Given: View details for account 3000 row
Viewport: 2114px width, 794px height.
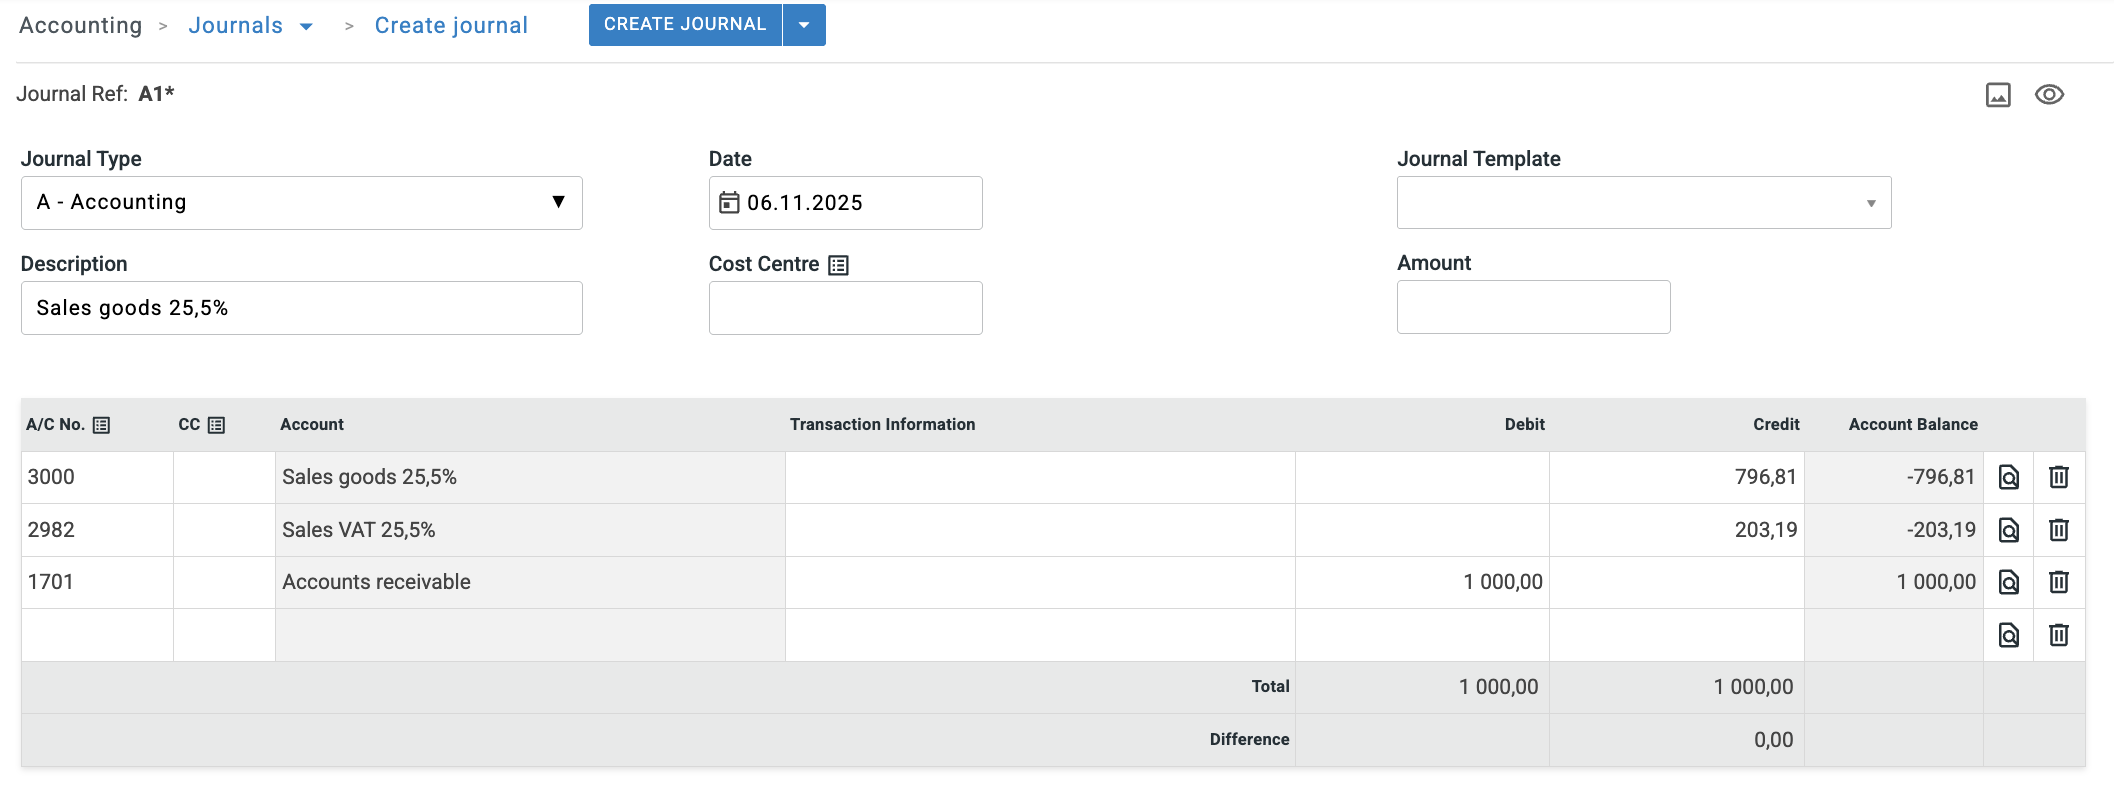Looking at the screenshot, I should (x=2008, y=477).
